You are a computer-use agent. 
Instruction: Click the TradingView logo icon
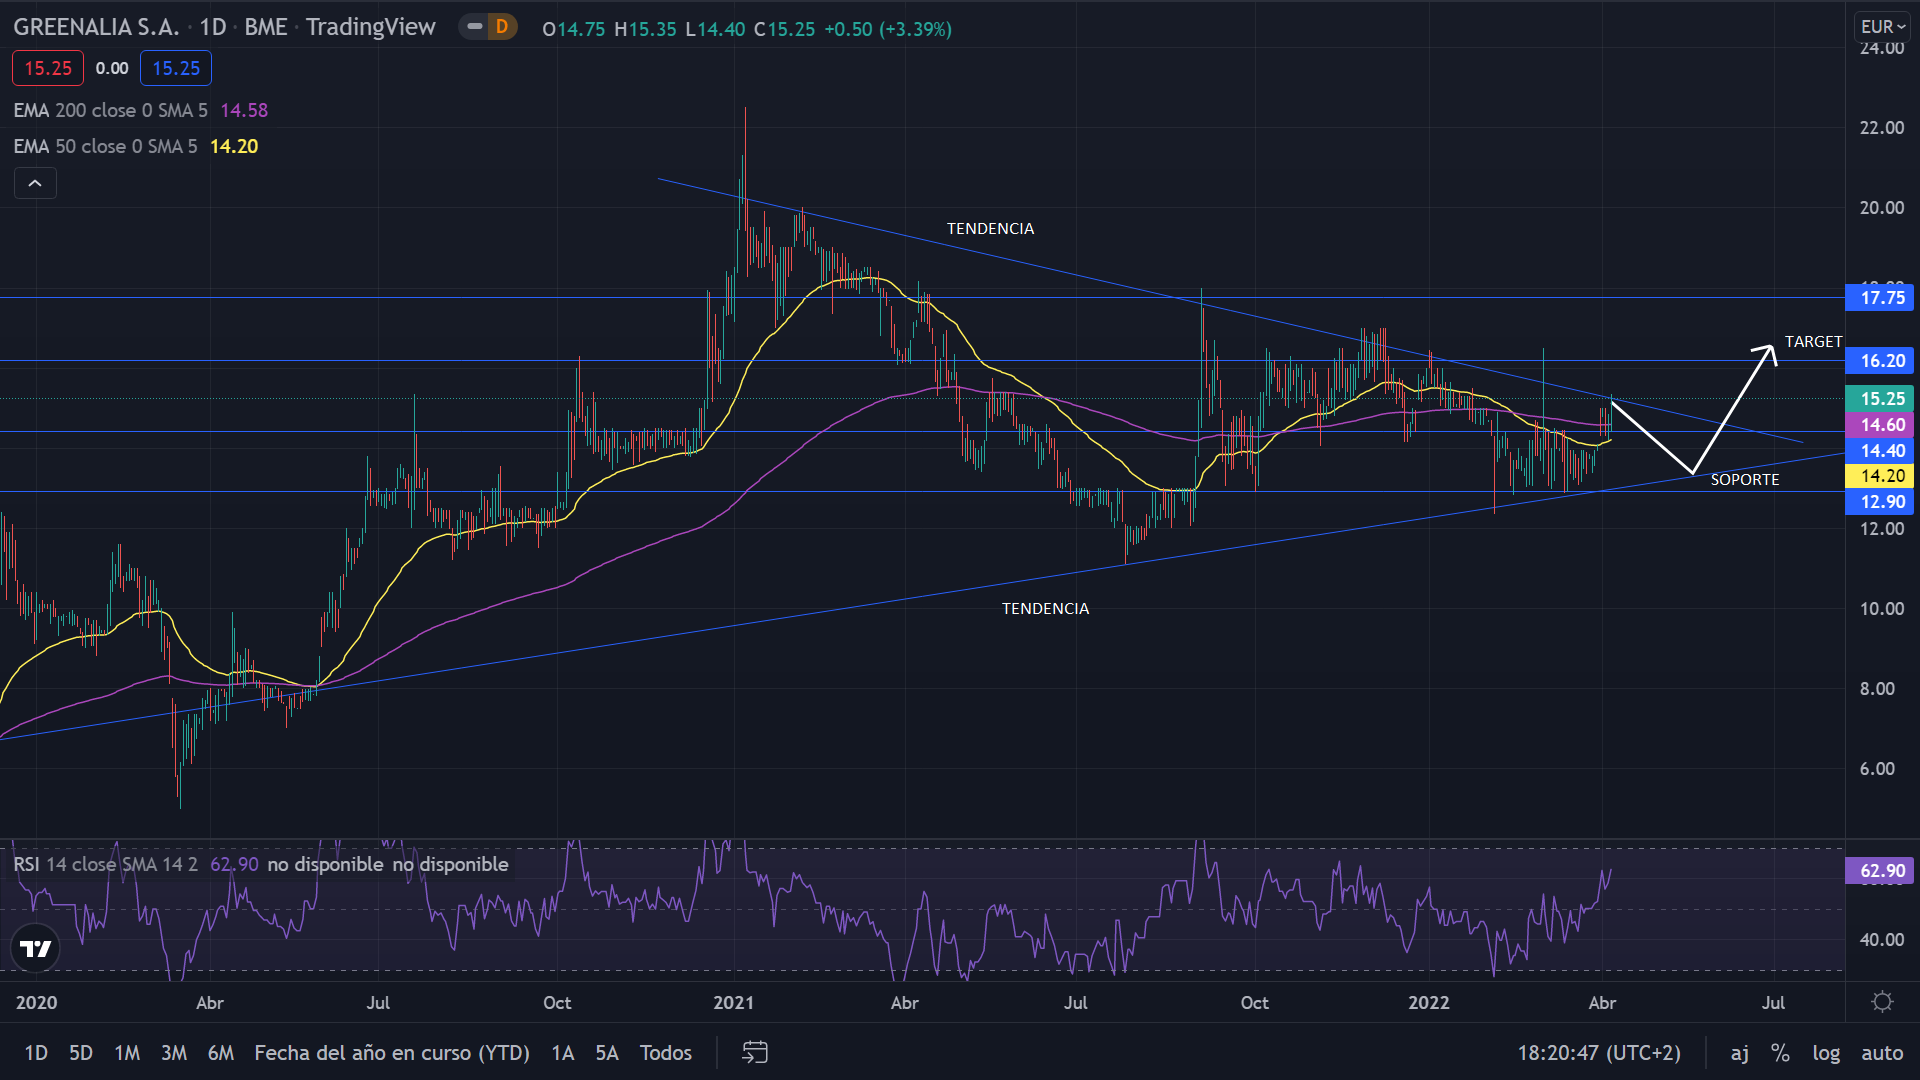click(36, 948)
